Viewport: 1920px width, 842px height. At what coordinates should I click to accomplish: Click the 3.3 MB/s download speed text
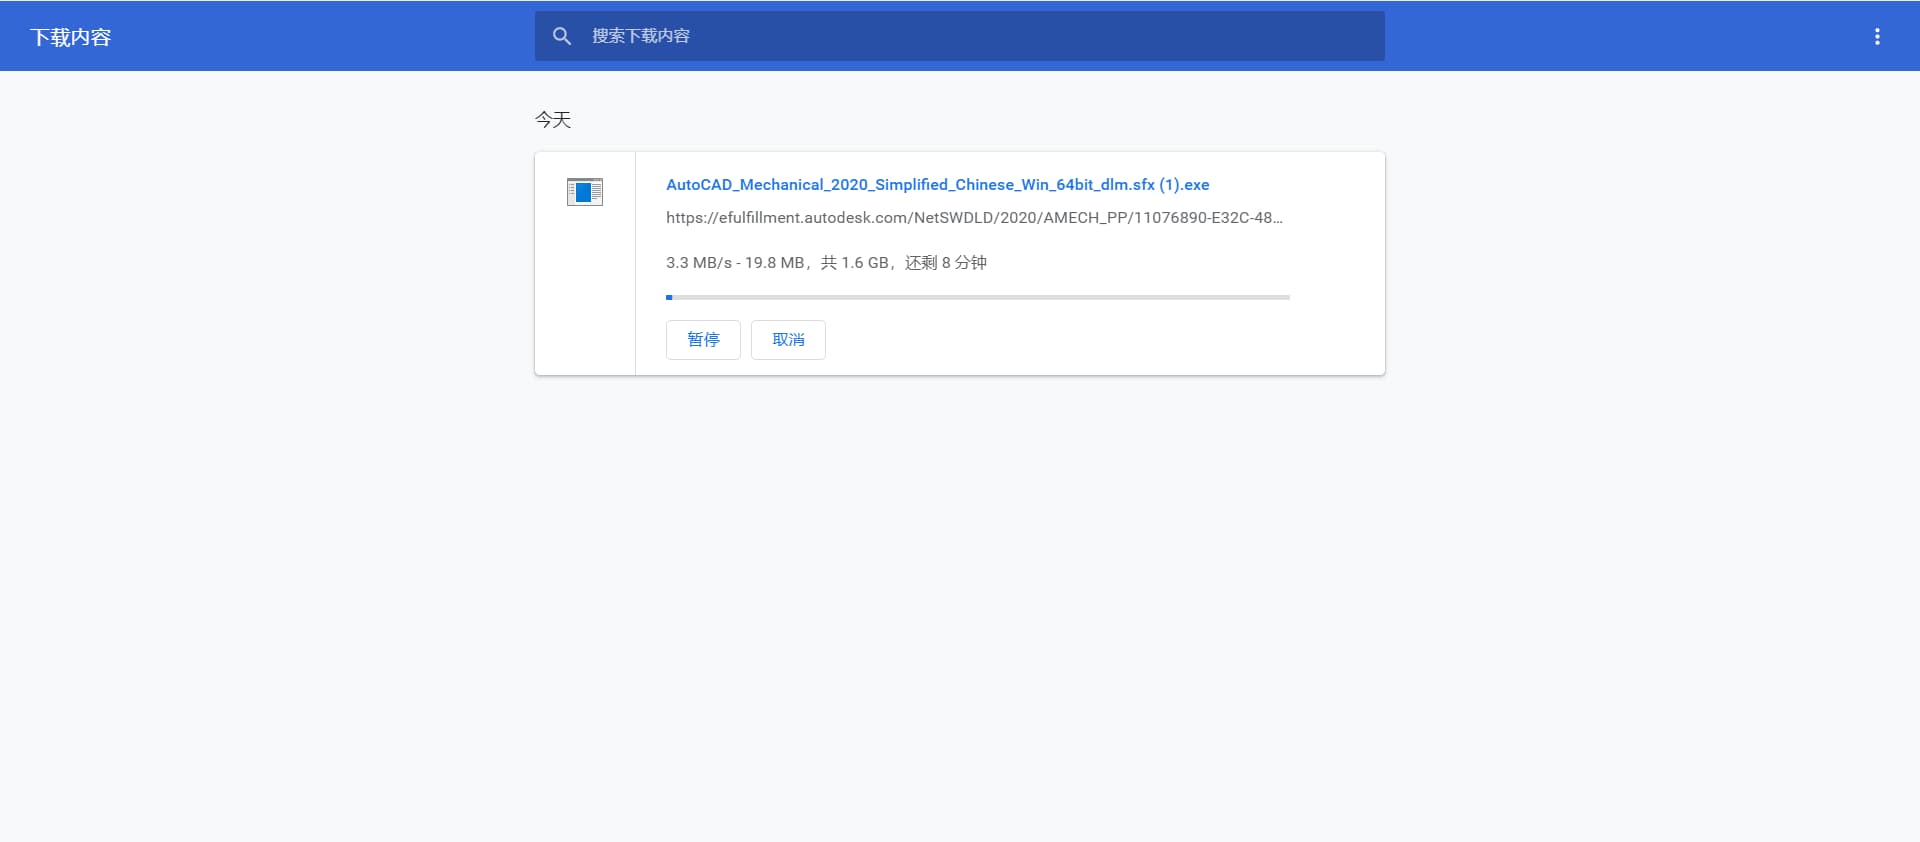[698, 263]
